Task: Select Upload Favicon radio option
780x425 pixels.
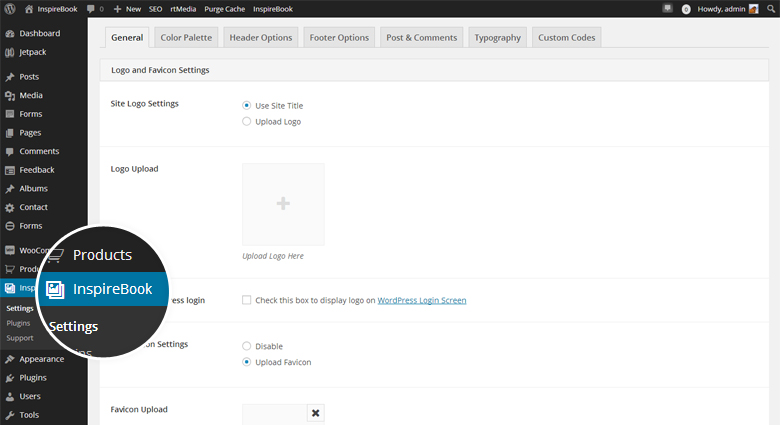Action: pos(246,362)
